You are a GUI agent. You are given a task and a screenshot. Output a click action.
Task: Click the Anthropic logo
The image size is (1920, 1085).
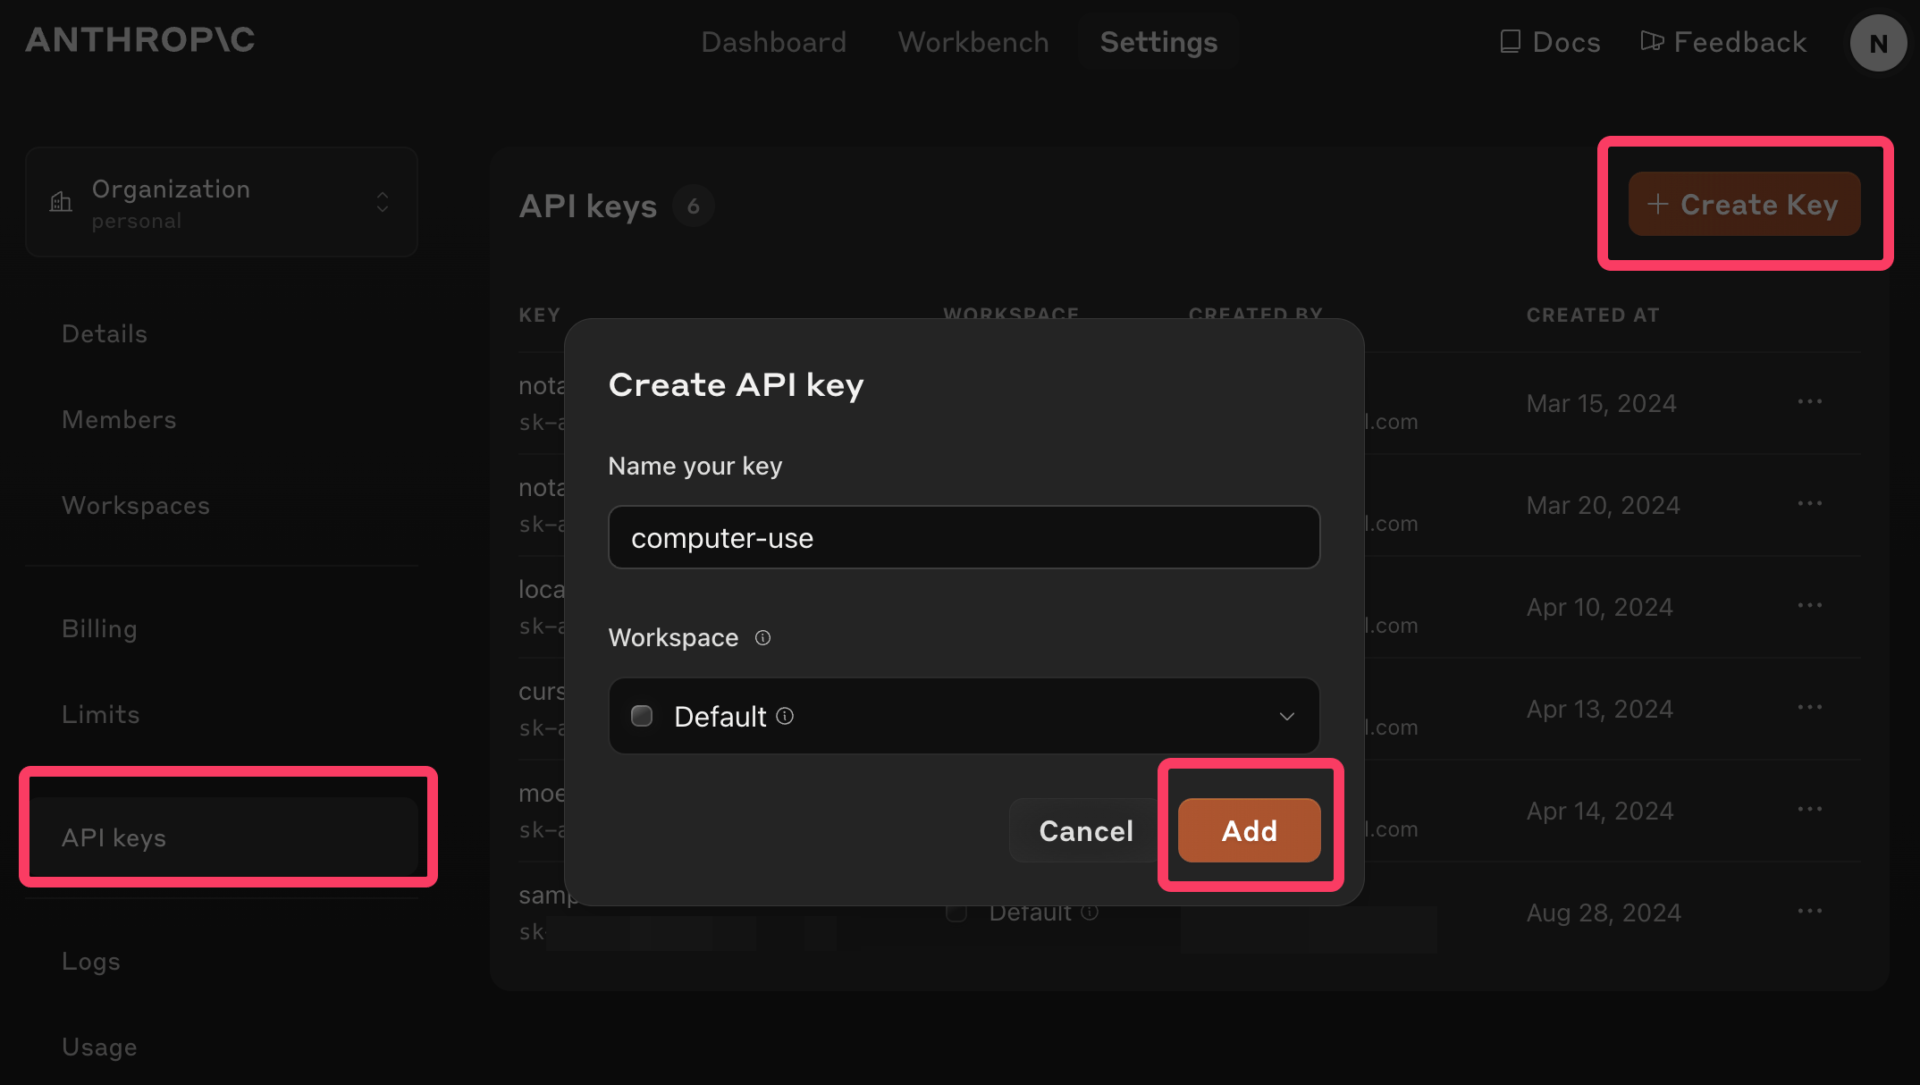point(140,40)
